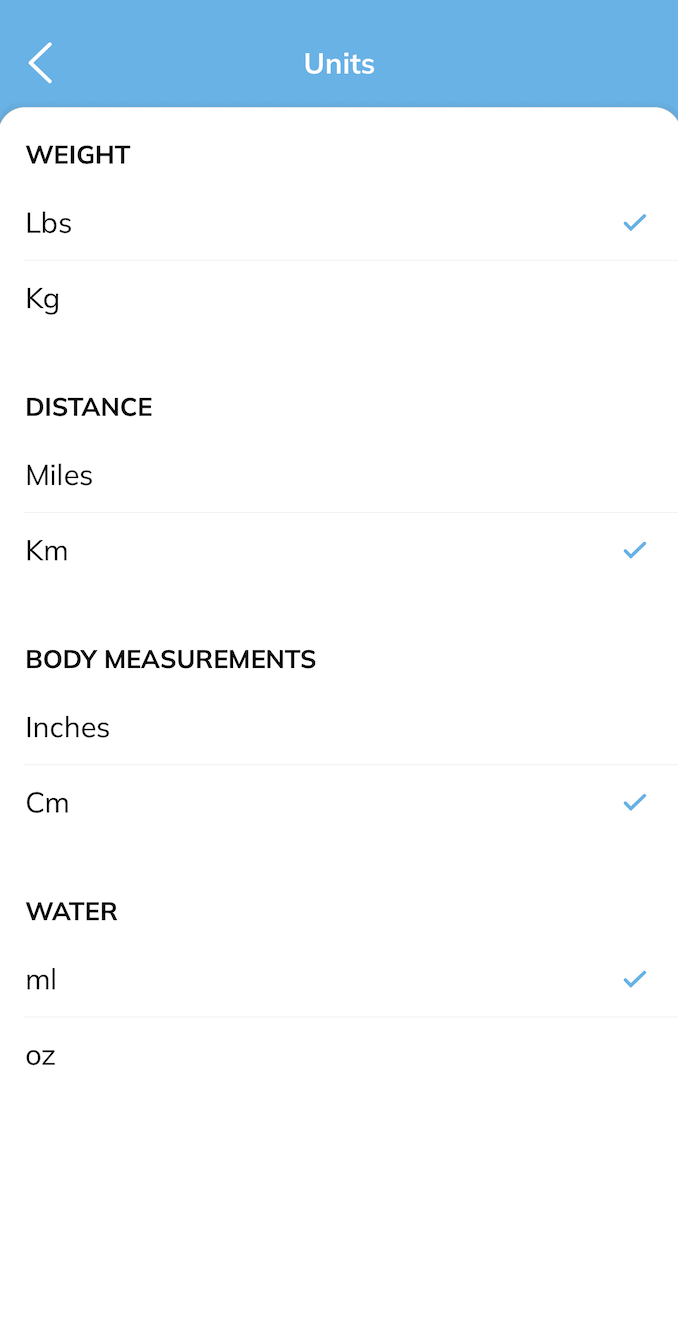The image size is (678, 1342).
Task: Click the checkmark next to Cm
Action: click(634, 802)
